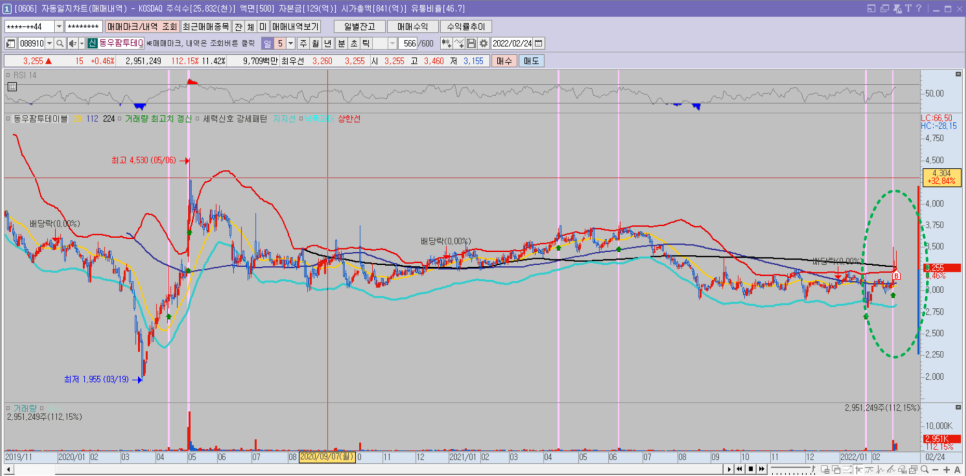Open the account number dropdown
The height and width of the screenshot is (476, 966).
pos(59,26)
